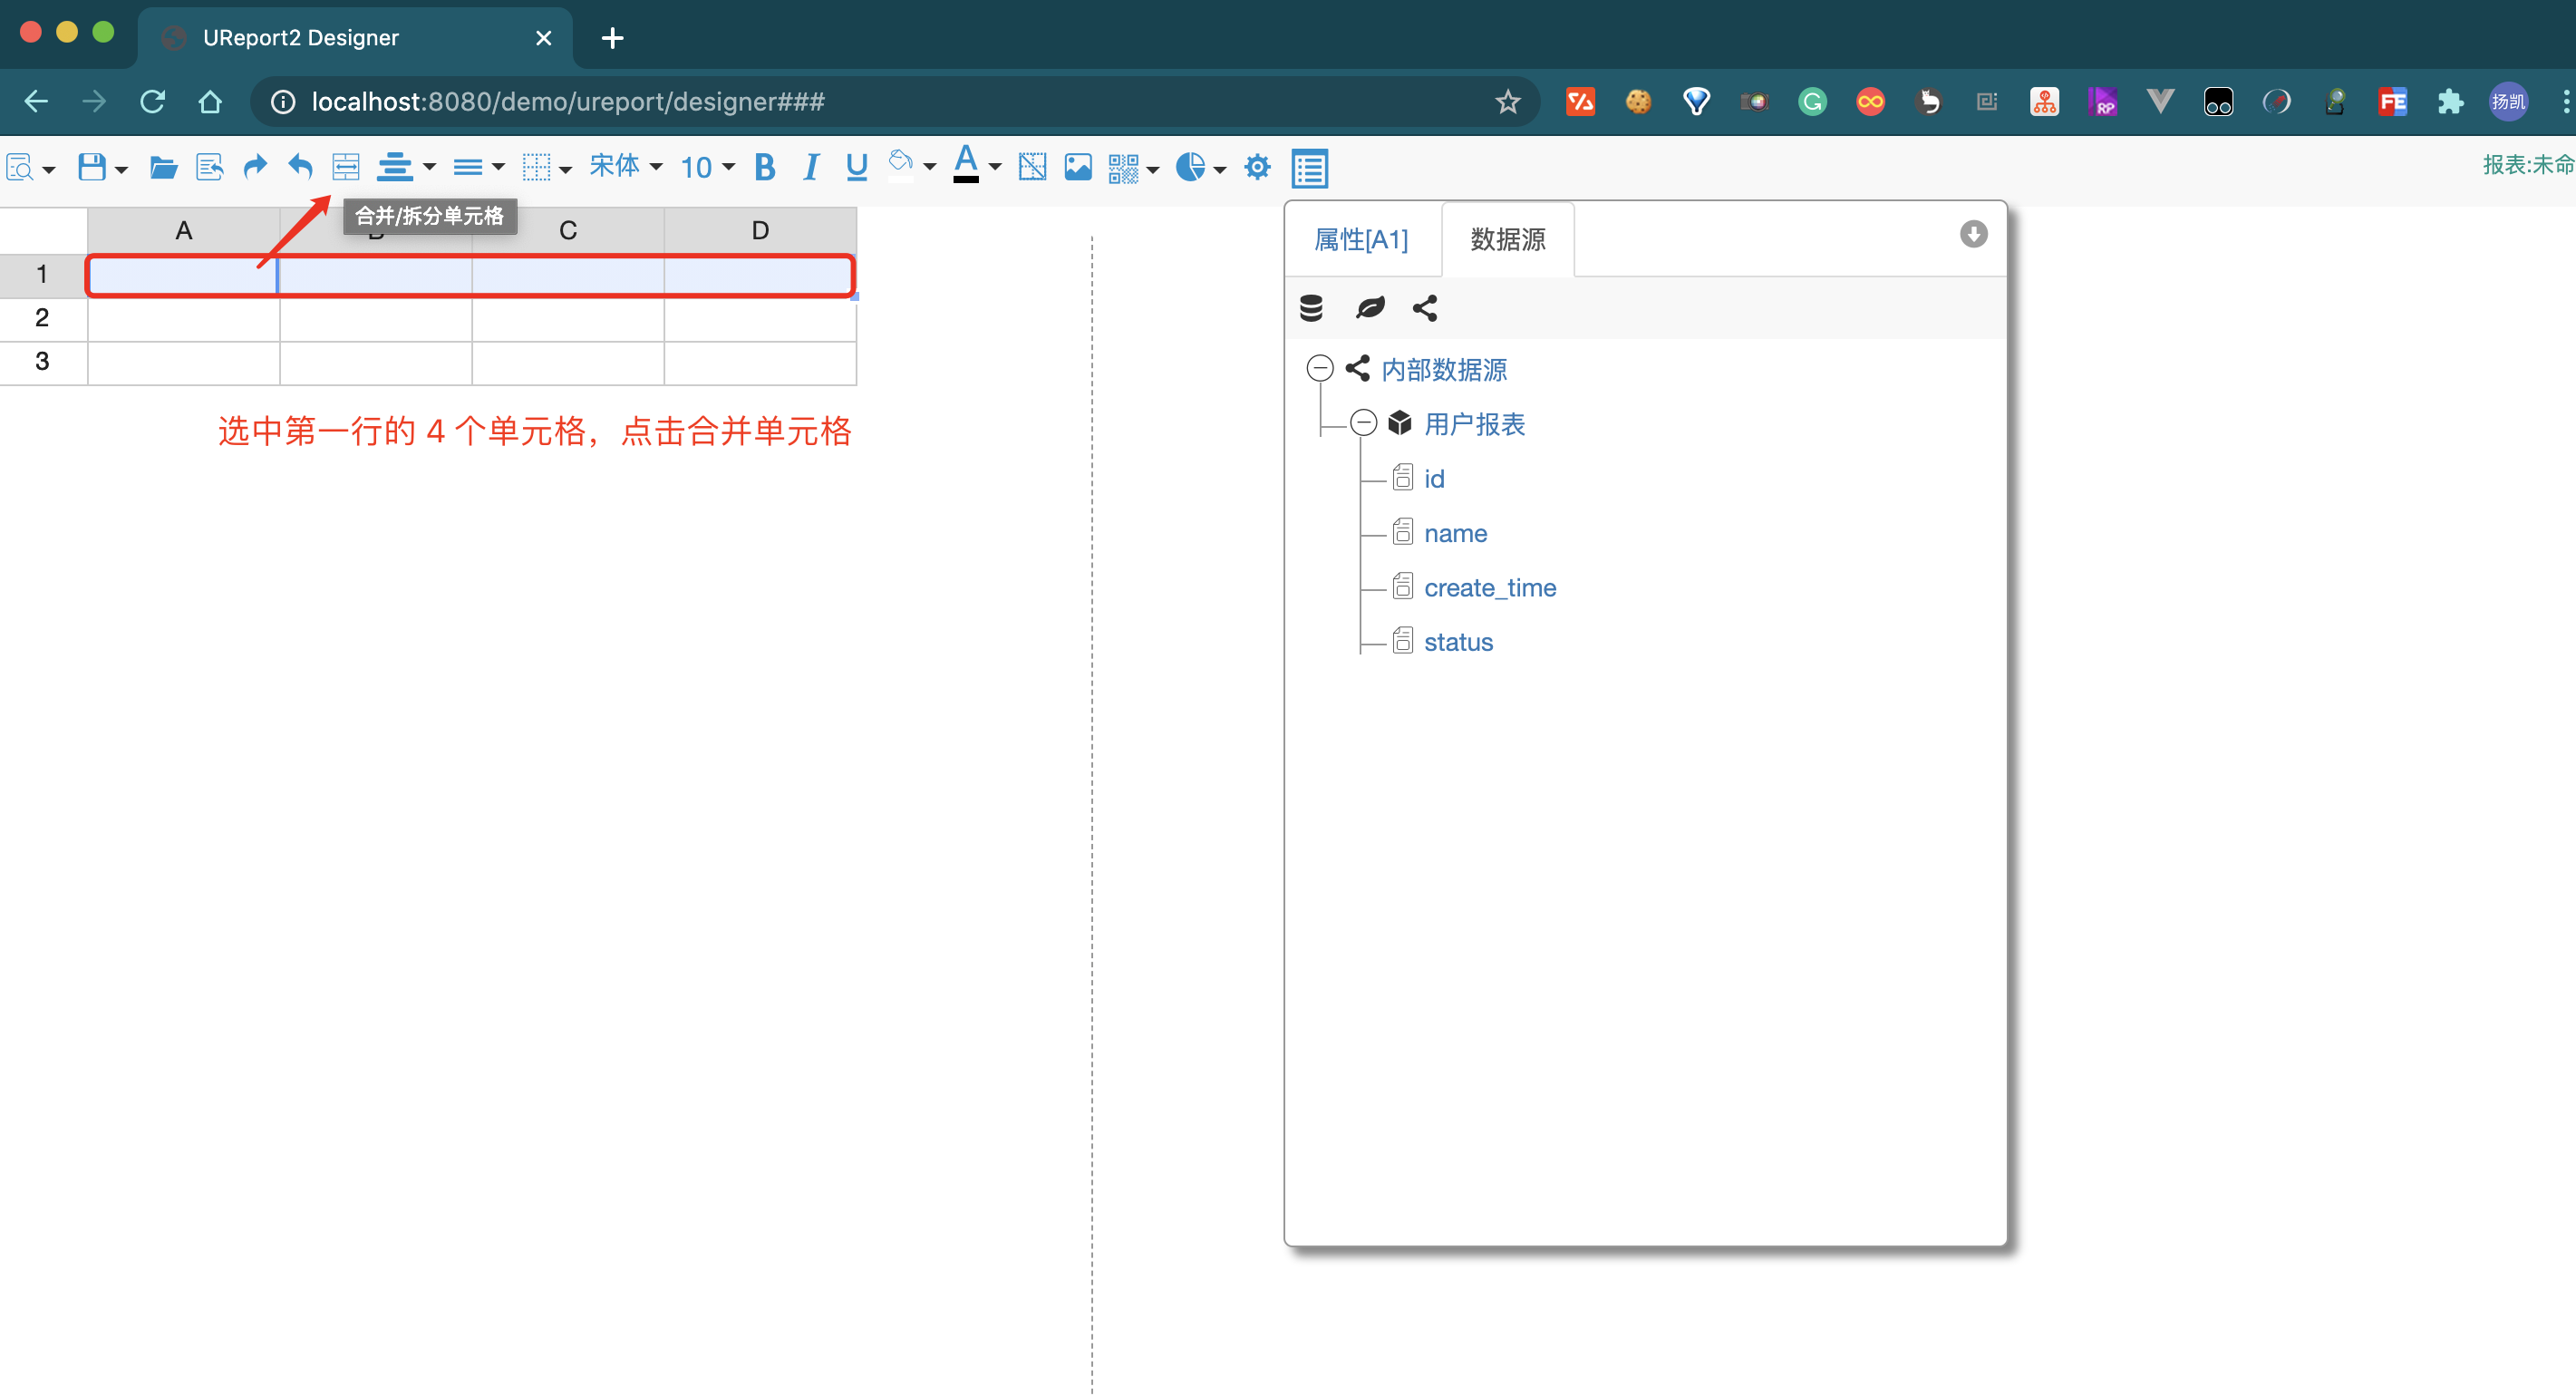Select the name field
This screenshot has height=1396, width=2576.
coord(1455,534)
